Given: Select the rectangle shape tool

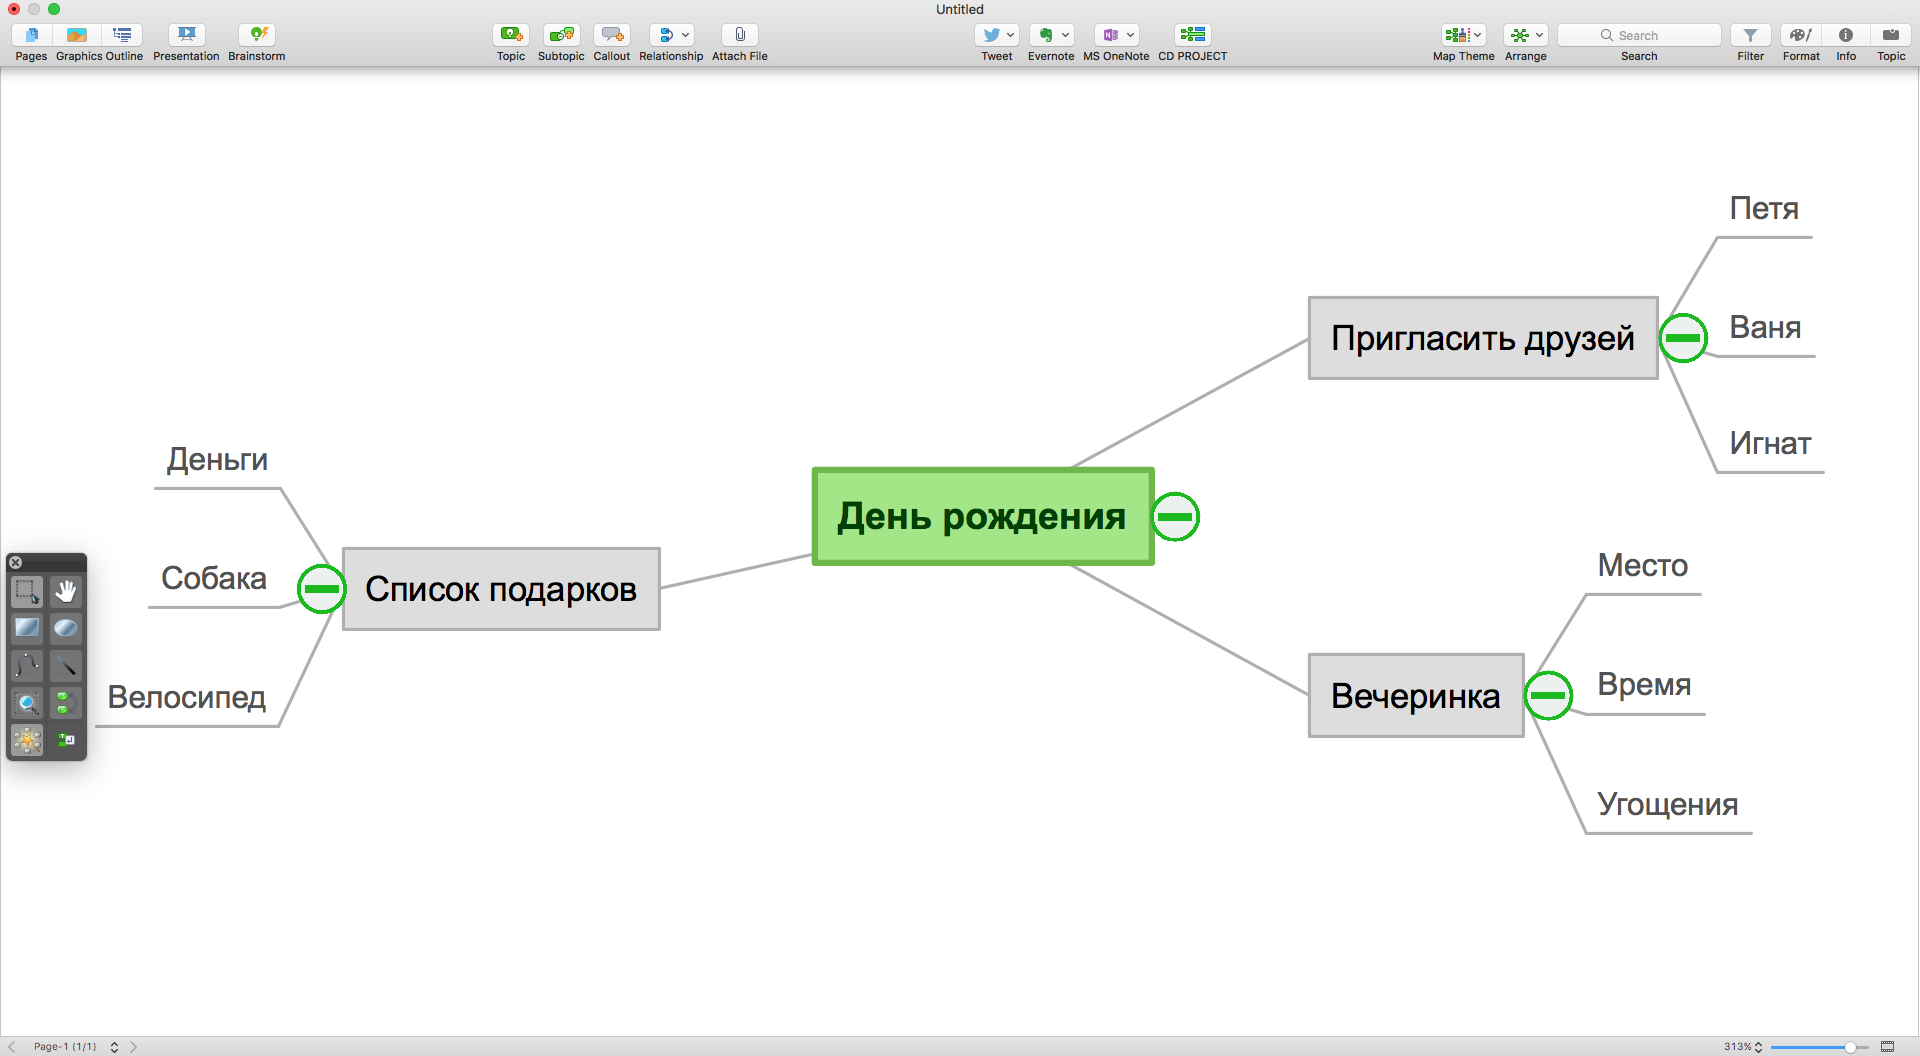Looking at the screenshot, I should click(x=27, y=628).
